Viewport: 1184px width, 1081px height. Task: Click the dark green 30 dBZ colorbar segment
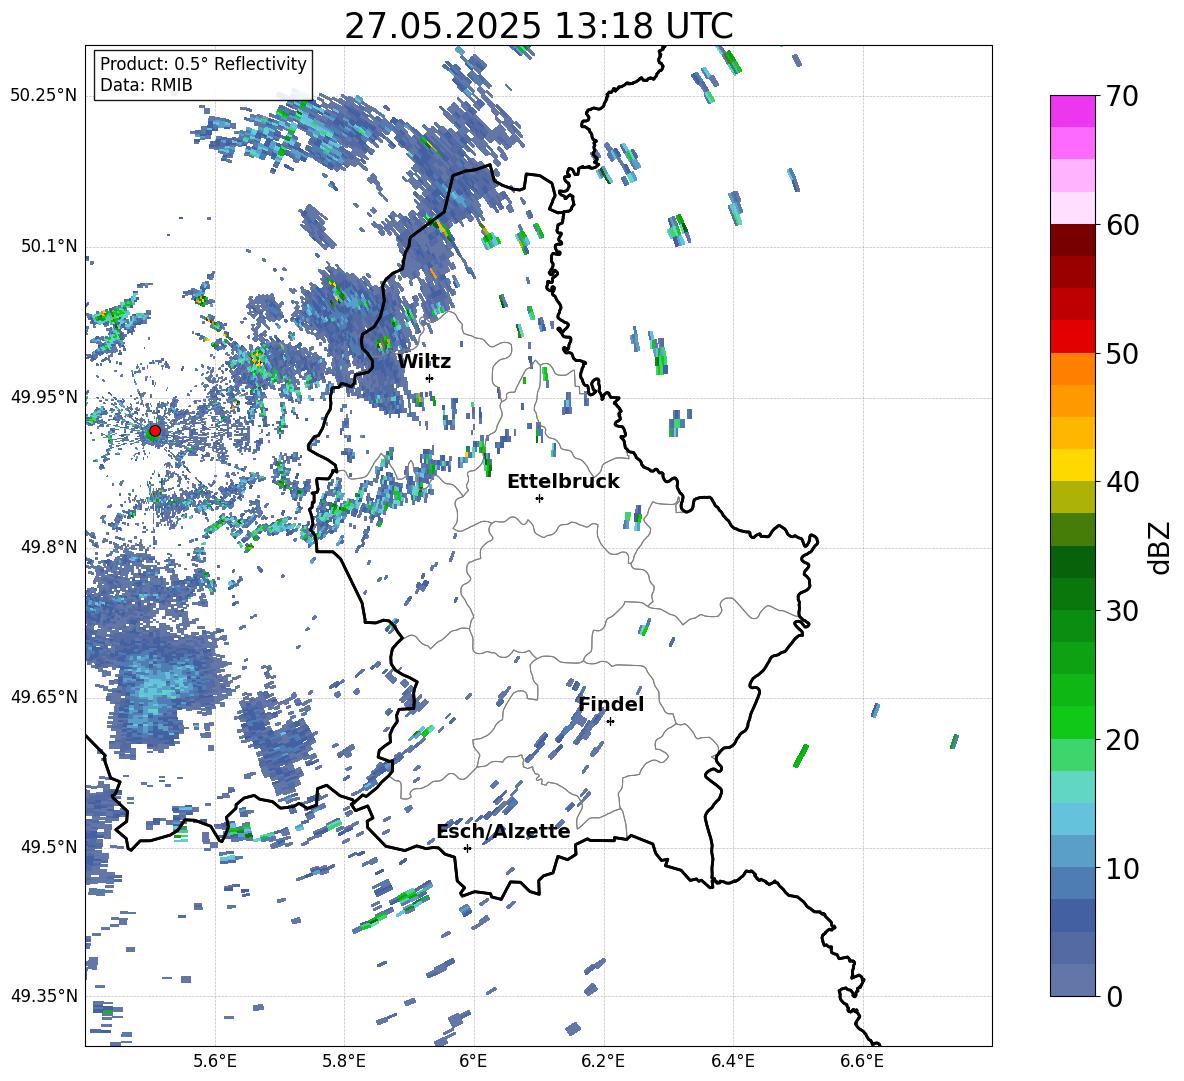coord(1072,594)
